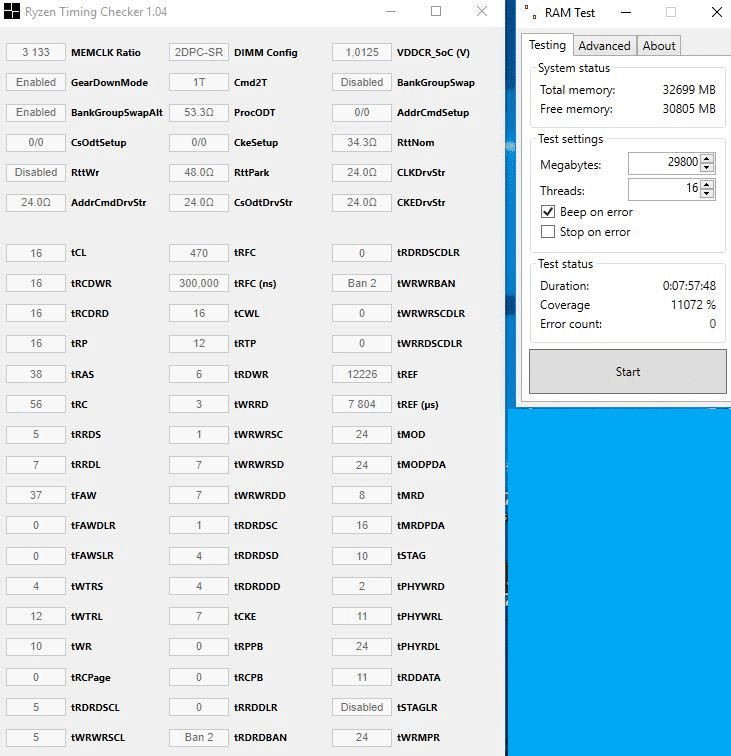The width and height of the screenshot is (731, 756).
Task: Decrease Megabytes with the down arrow
Action: tap(707, 167)
